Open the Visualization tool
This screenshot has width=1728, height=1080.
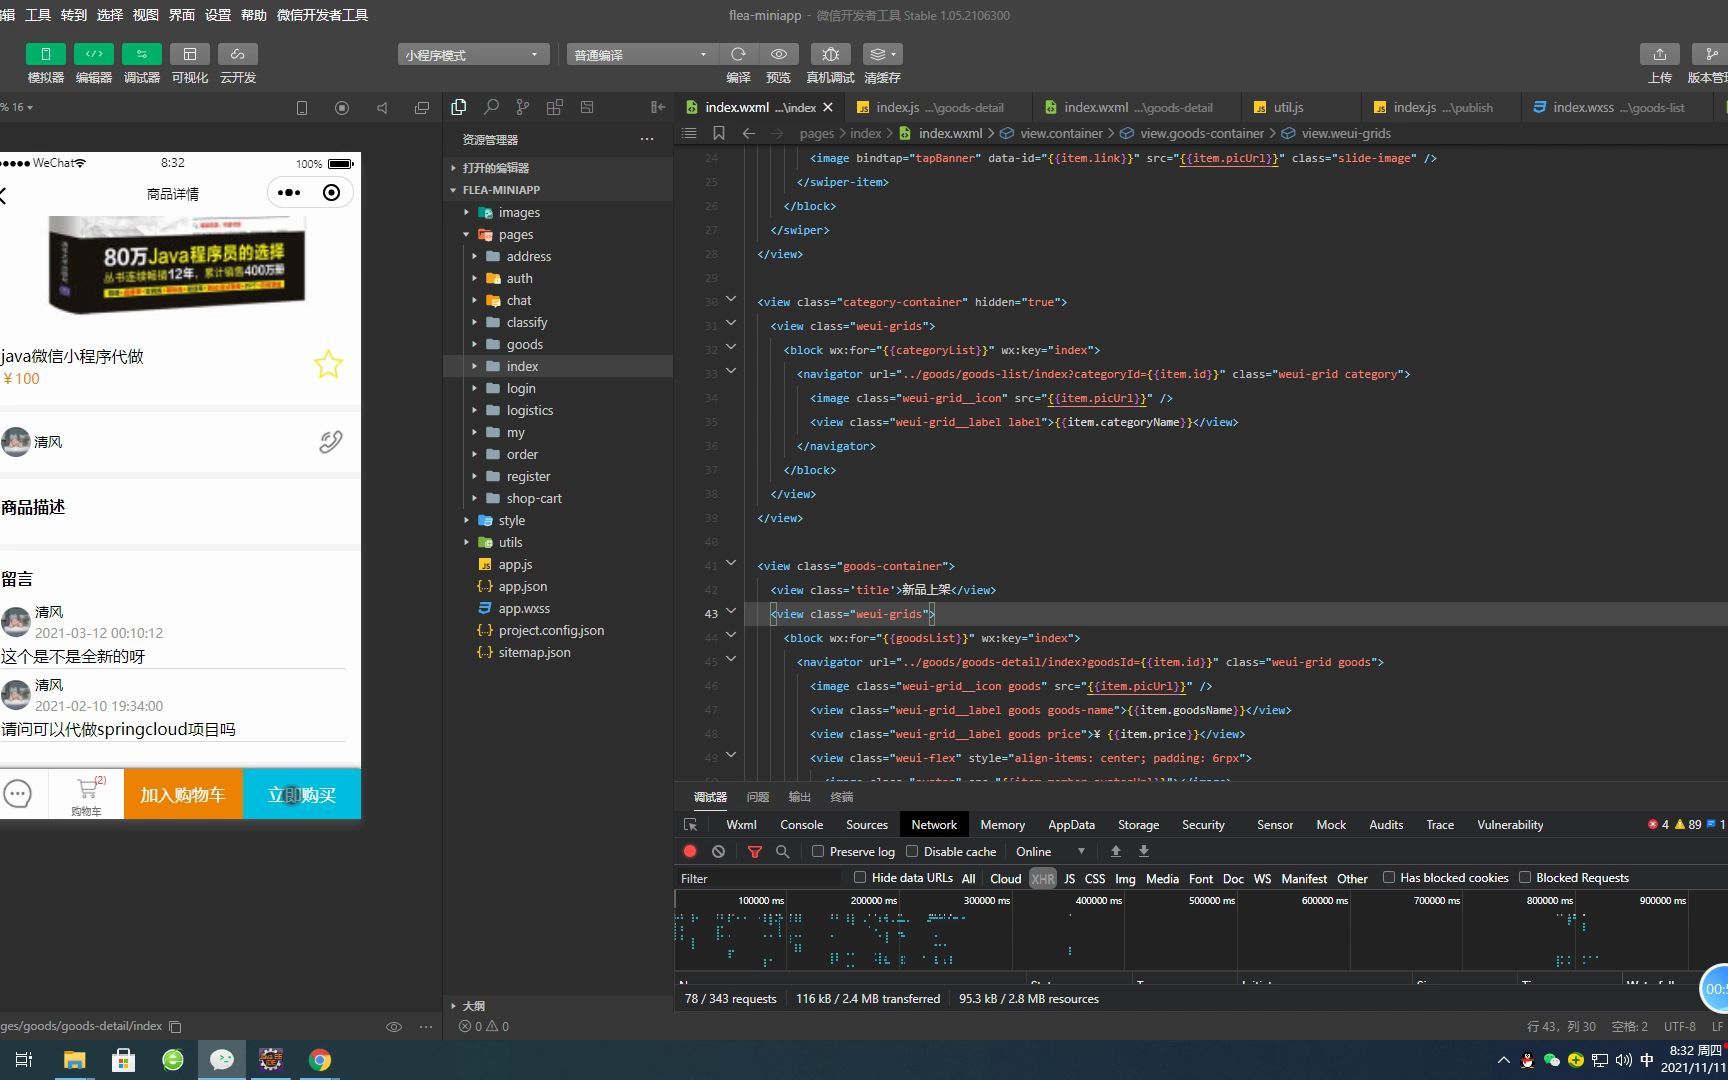click(190, 54)
